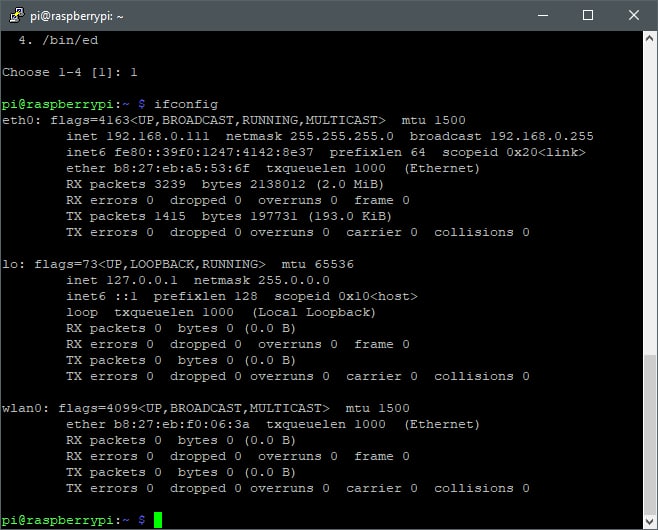The height and width of the screenshot is (530, 658).
Task: Click netmask 255.0.0.0 value
Action: [x=294, y=280]
